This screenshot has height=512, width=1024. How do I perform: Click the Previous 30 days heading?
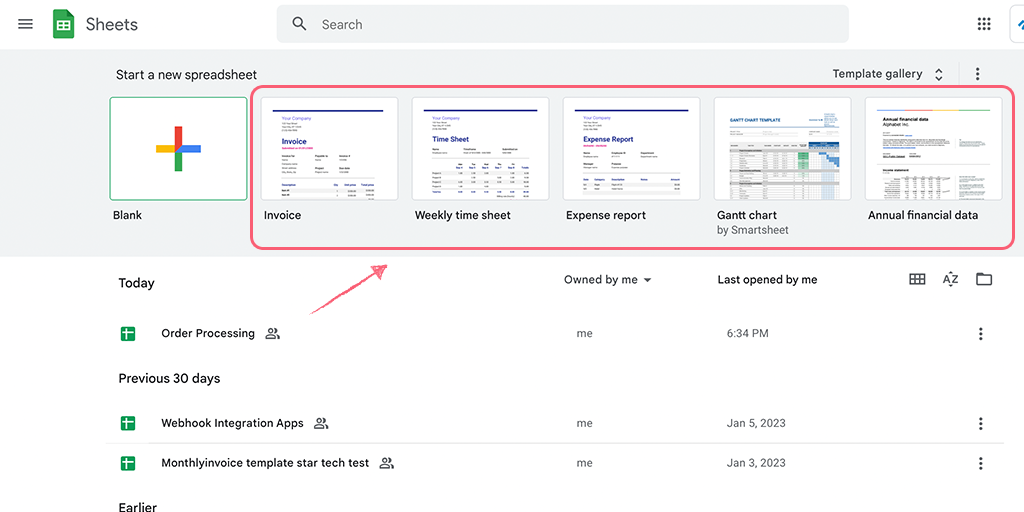[169, 379]
